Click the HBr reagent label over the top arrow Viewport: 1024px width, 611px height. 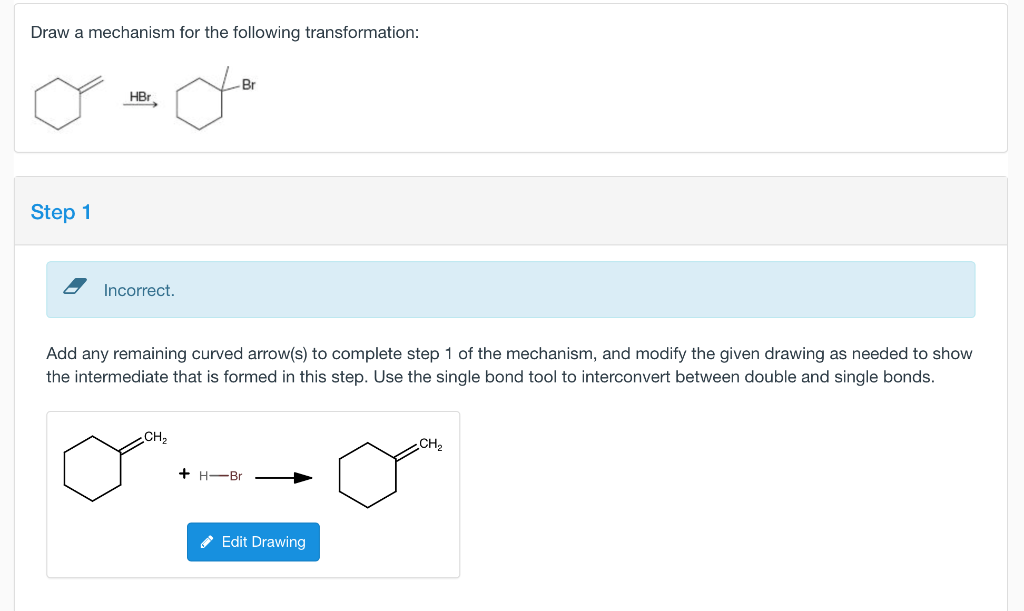(139, 97)
